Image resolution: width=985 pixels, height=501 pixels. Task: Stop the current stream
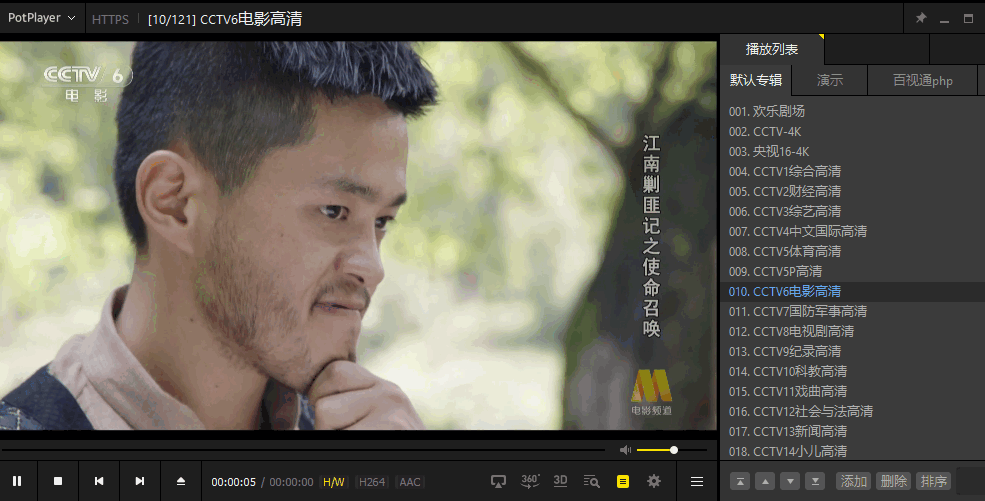[x=58, y=481]
